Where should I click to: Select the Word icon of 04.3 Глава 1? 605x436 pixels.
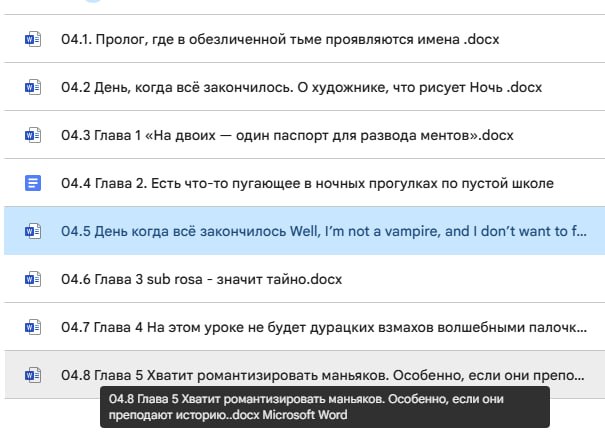tap(33, 135)
